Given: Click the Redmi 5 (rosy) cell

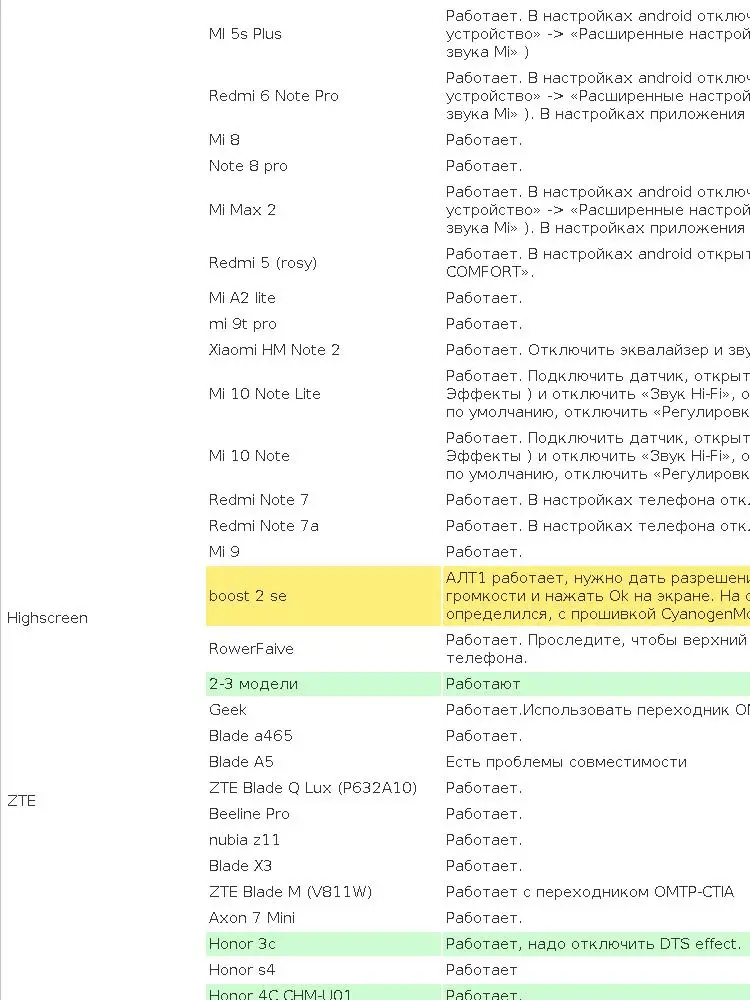Looking at the screenshot, I should 263,263.
